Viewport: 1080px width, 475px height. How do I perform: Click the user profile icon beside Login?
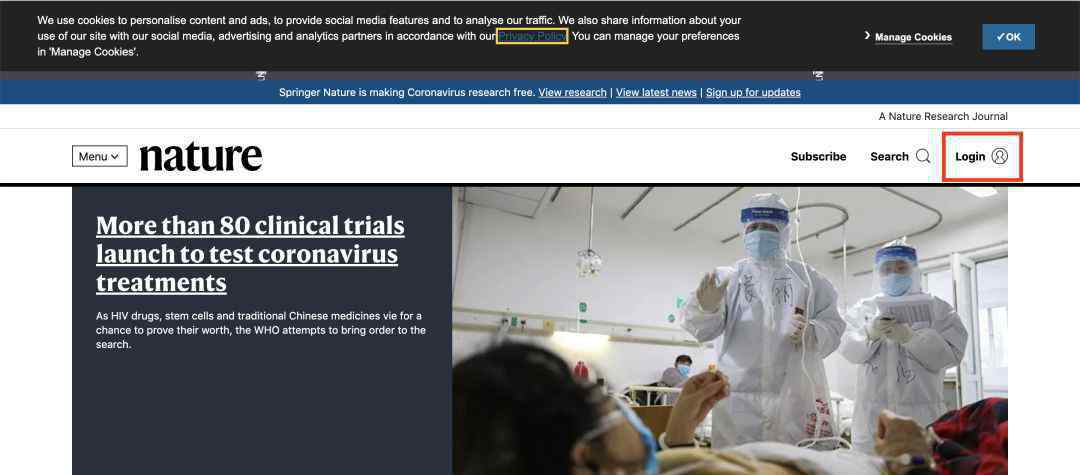(x=999, y=156)
